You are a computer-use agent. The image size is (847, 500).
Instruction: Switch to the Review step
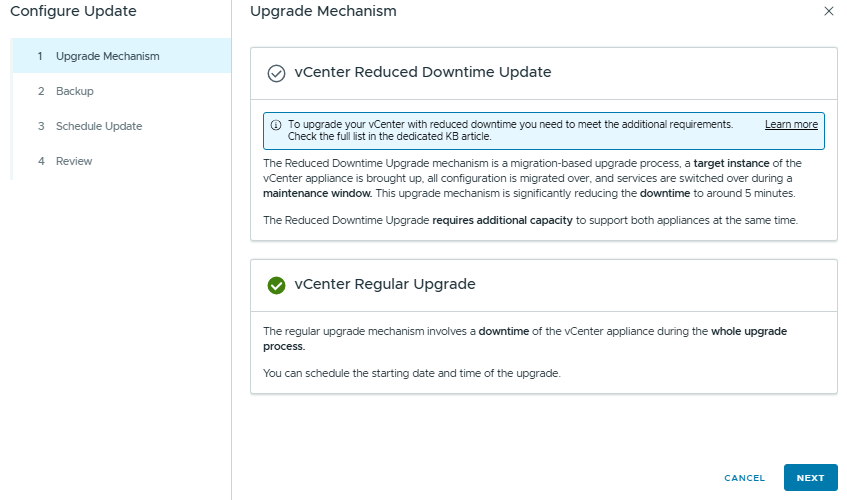[74, 161]
